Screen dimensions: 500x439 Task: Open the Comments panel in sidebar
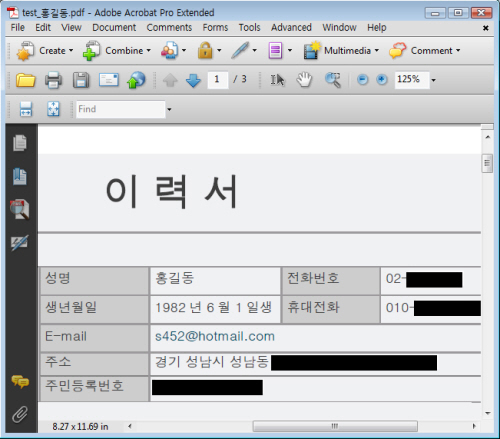[x=20, y=382]
